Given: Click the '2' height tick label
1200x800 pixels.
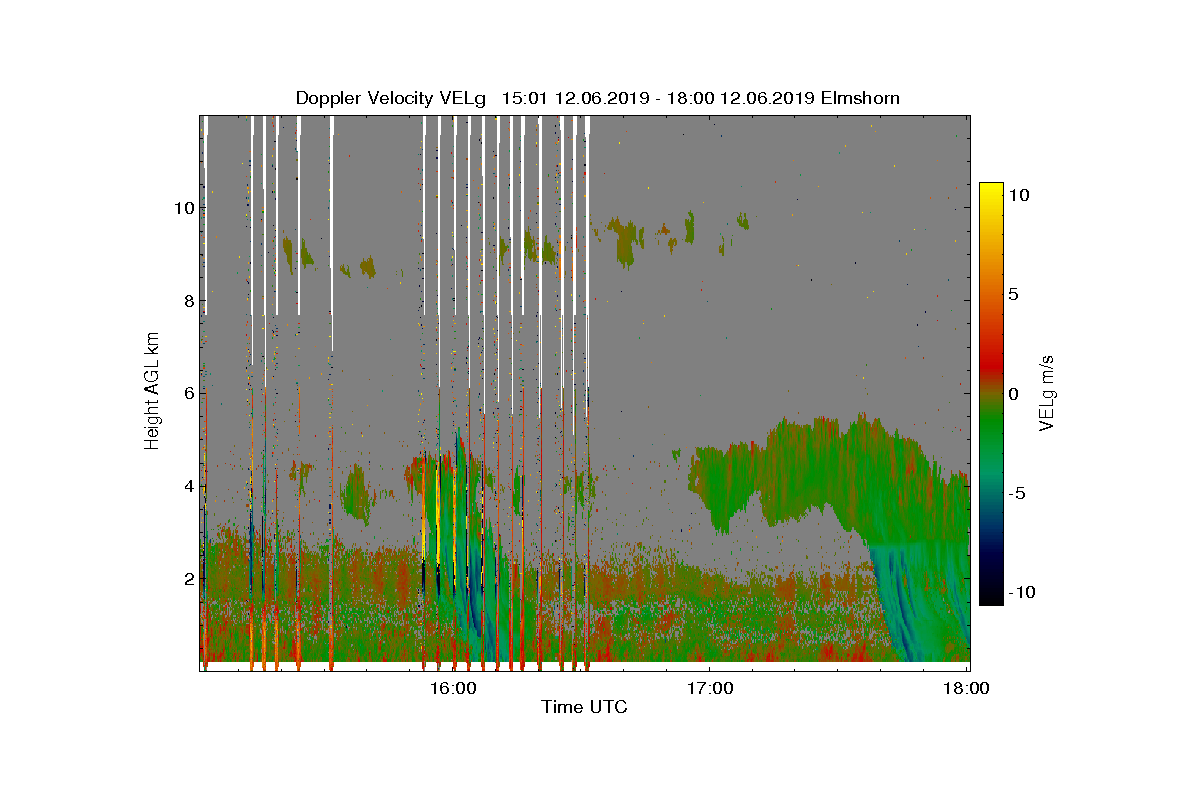Looking at the screenshot, I should pos(187,578).
